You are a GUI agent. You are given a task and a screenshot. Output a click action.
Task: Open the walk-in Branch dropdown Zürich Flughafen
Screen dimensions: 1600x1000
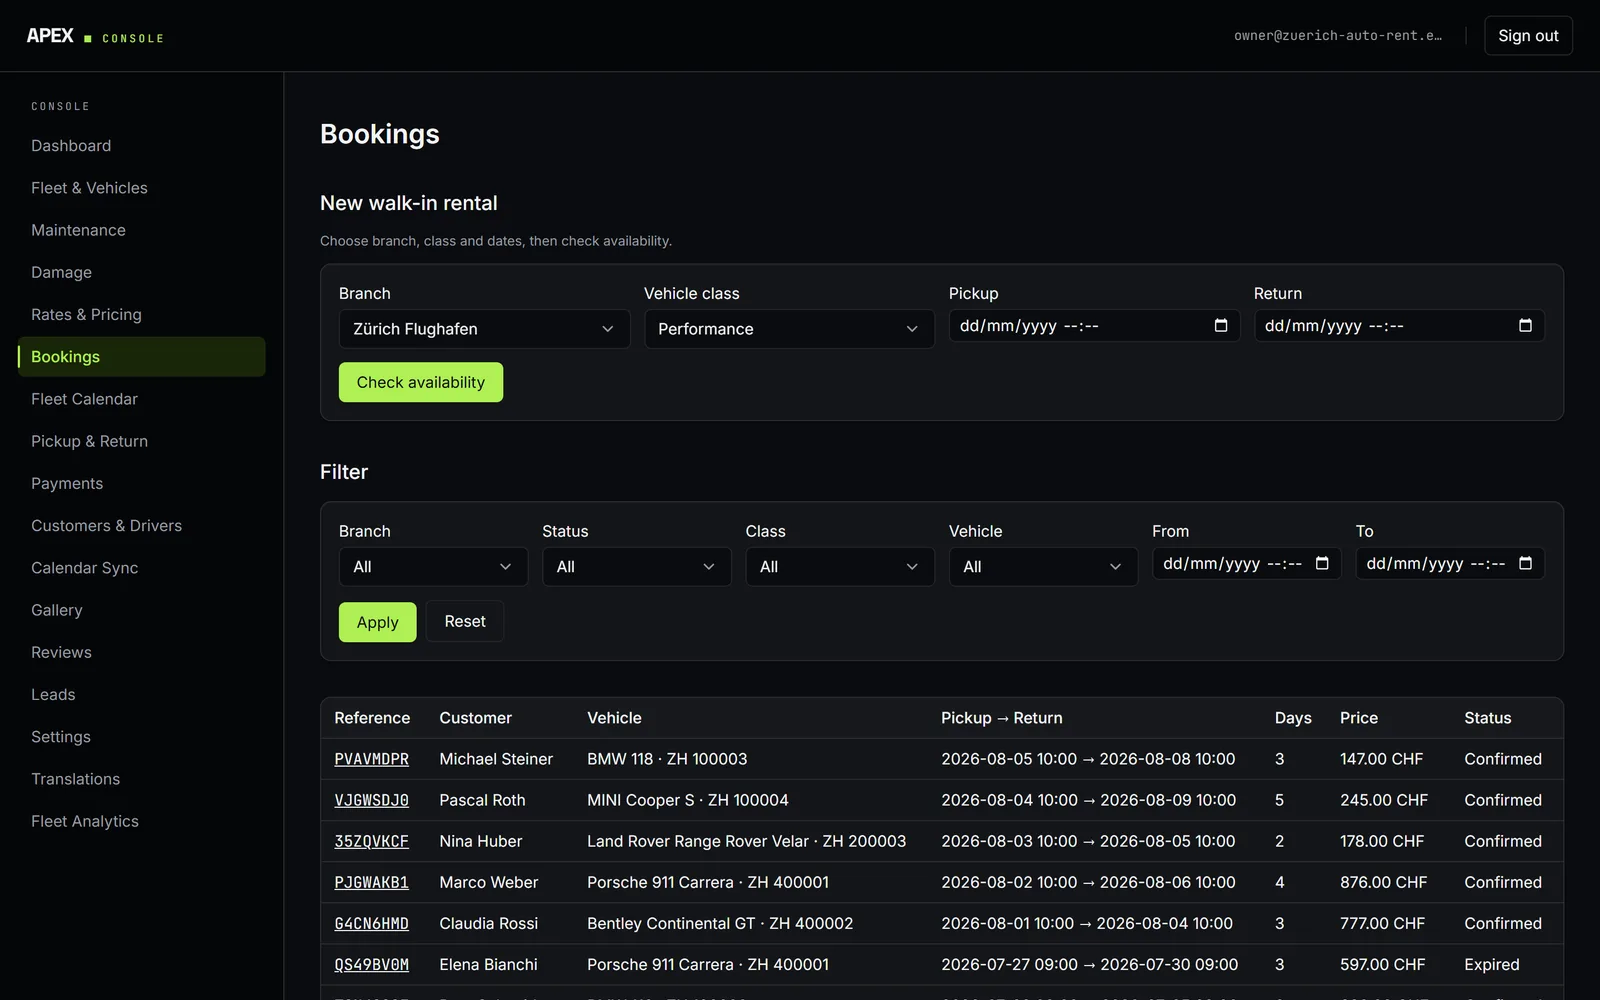pos(484,329)
